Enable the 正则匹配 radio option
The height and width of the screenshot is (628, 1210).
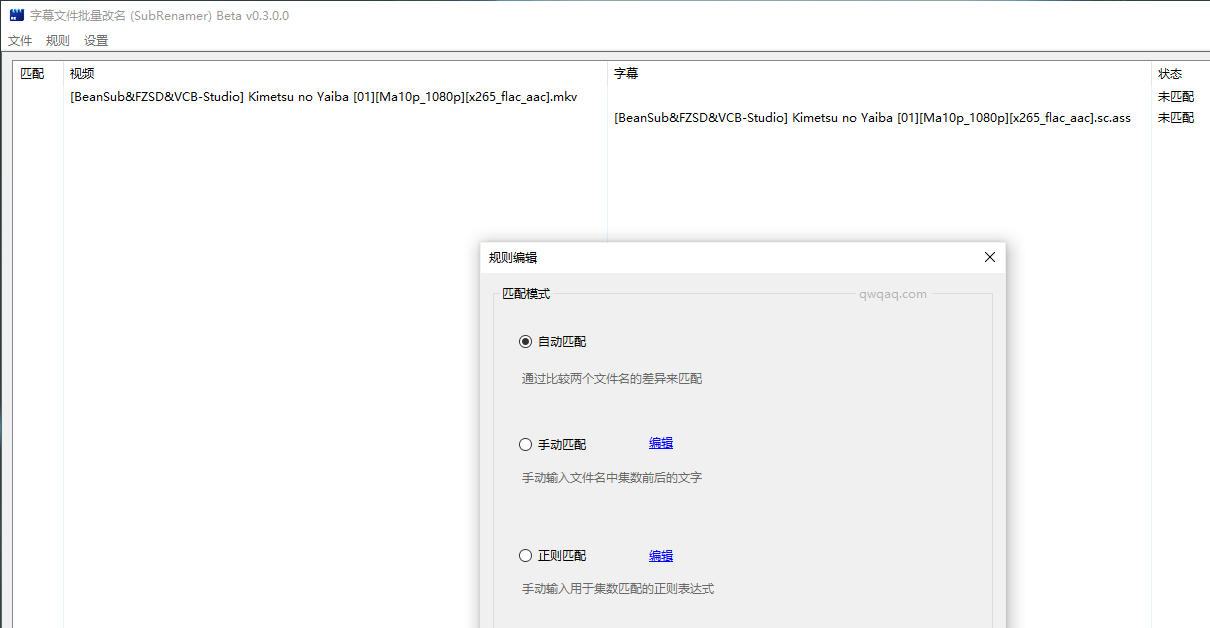(526, 556)
